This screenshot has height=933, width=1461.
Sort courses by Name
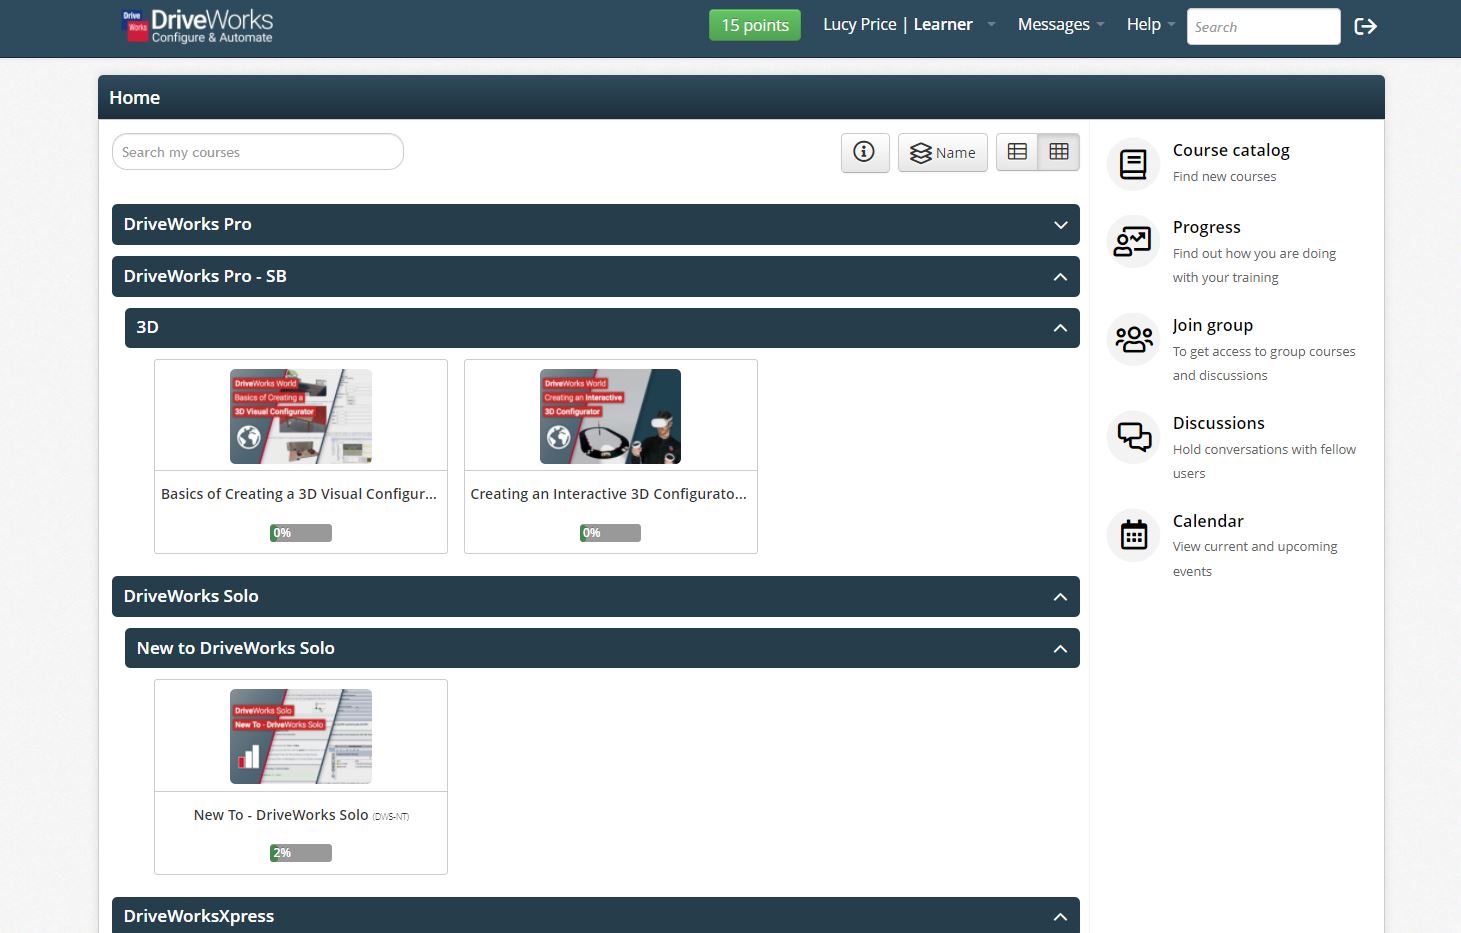tap(942, 152)
